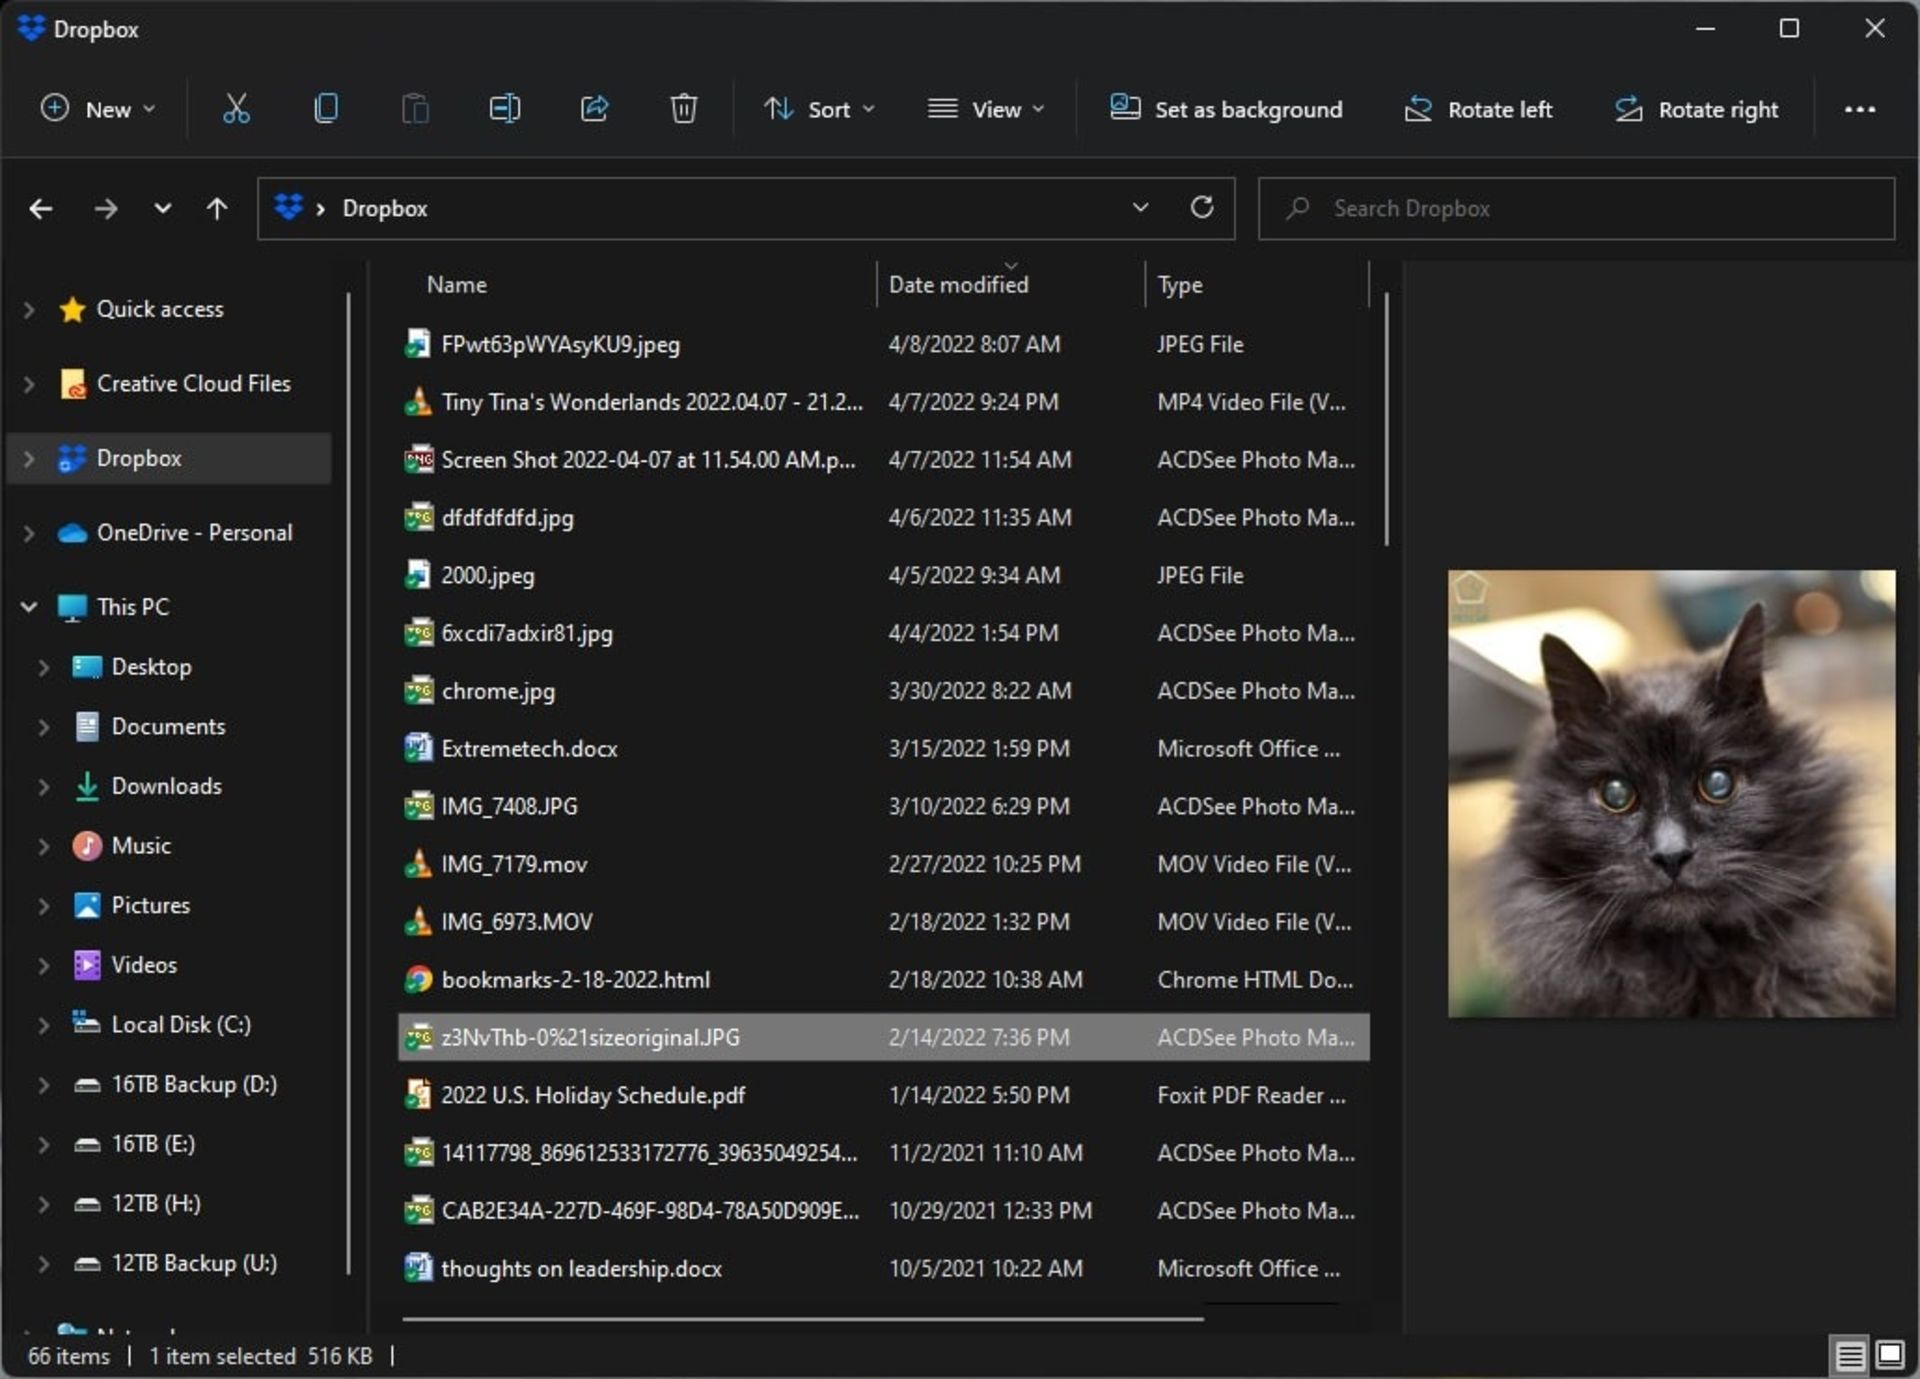
Task: Rotate the image right
Action: (x=1696, y=109)
